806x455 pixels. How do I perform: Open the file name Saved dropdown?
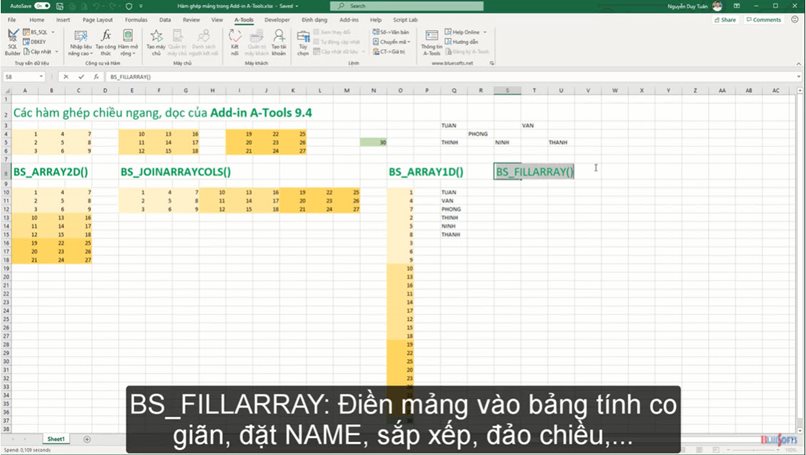tap(297, 6)
